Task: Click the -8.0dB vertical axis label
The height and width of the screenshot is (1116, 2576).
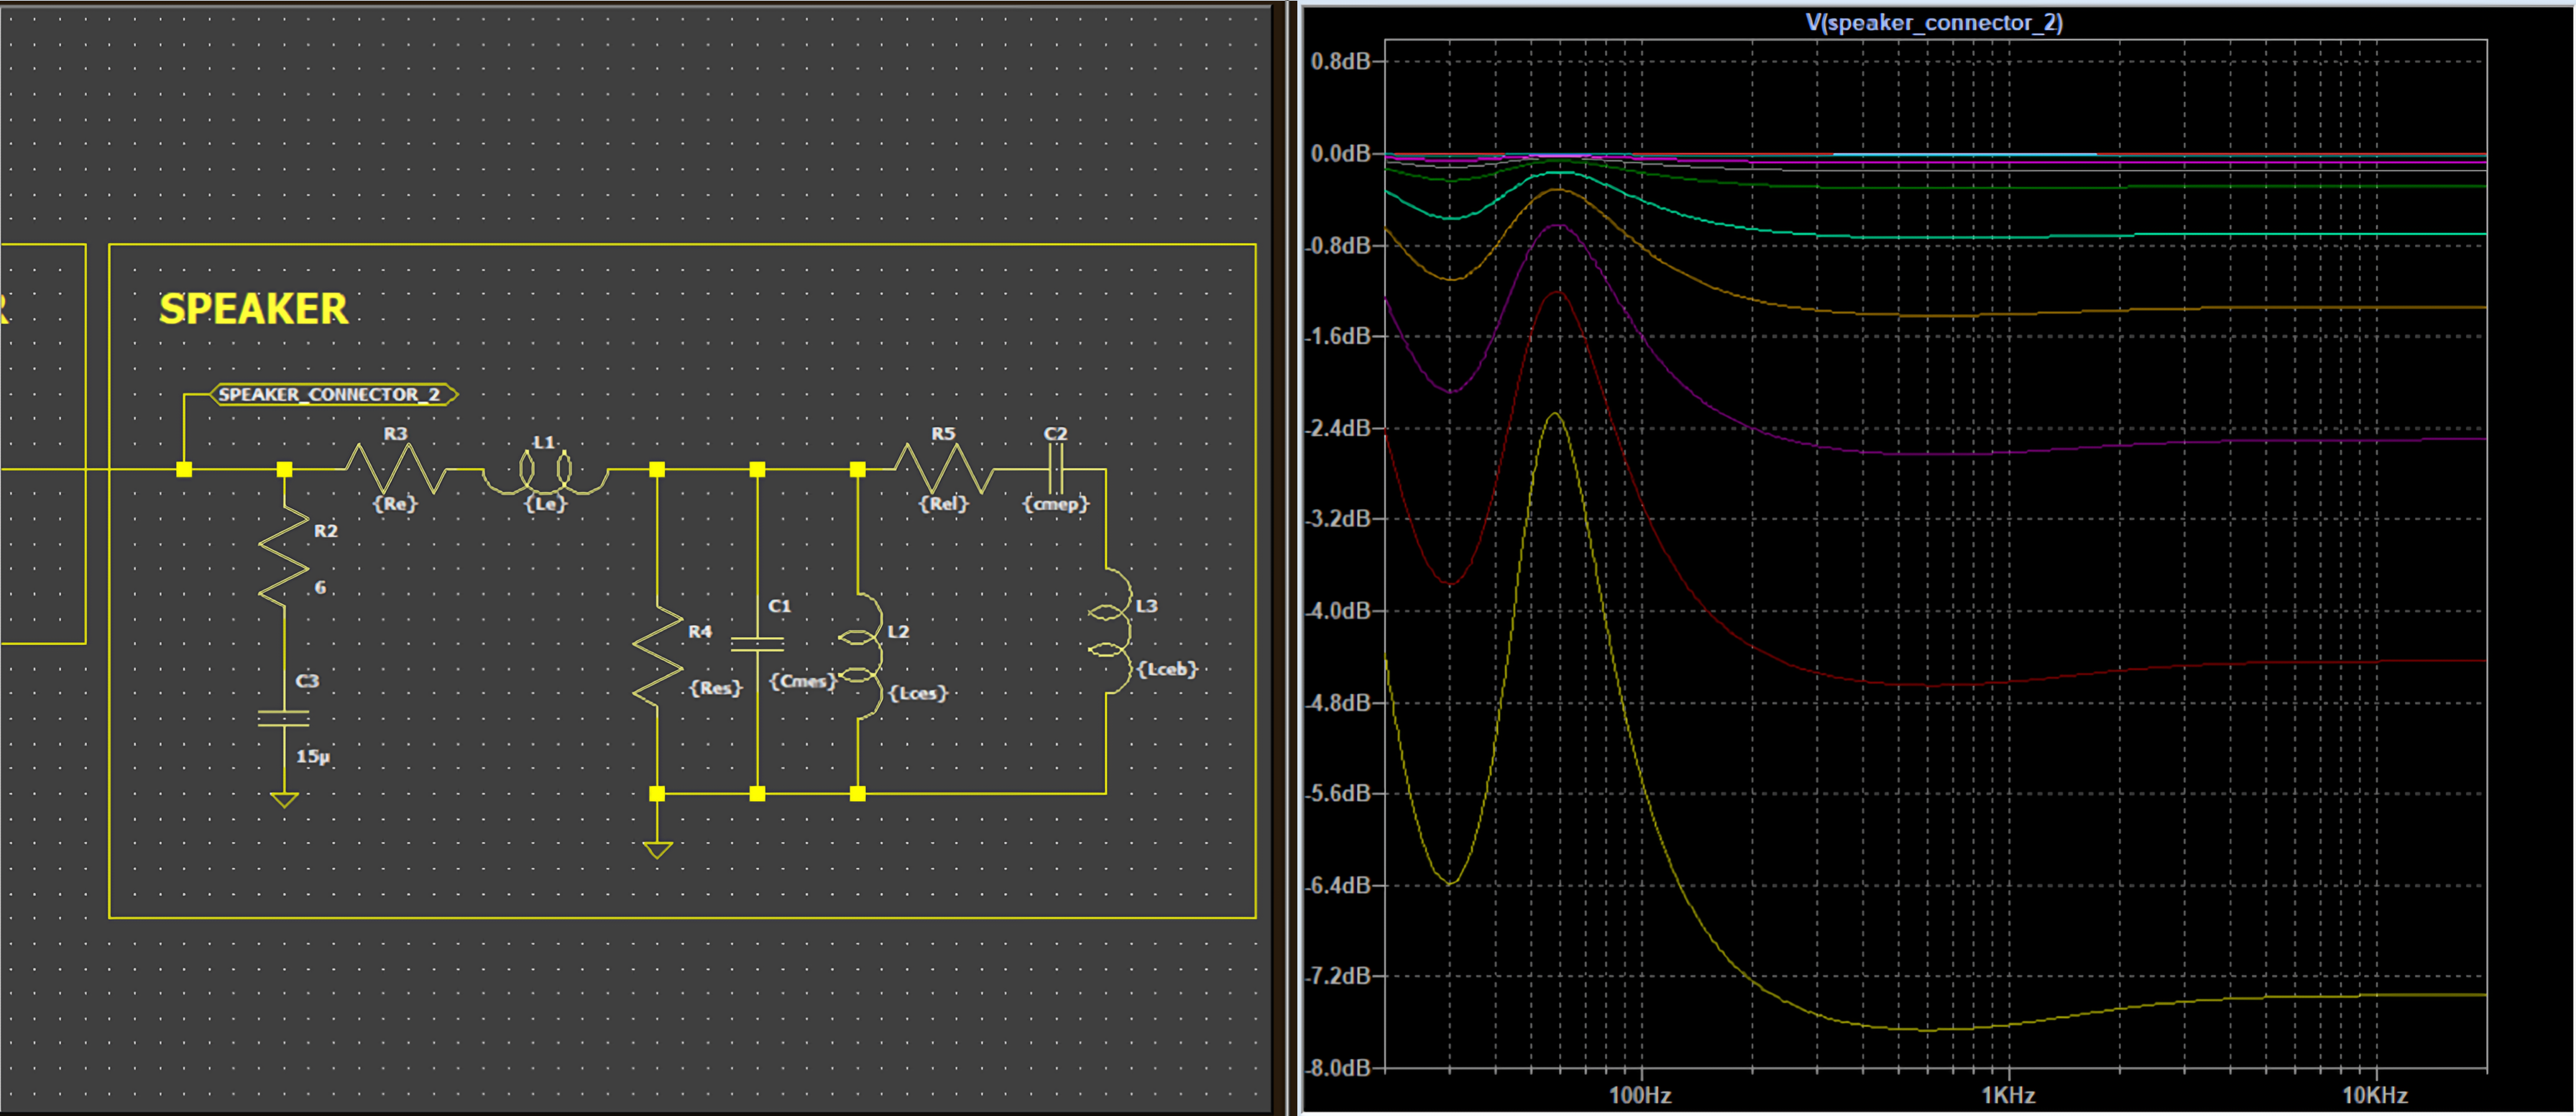Action: [x=1339, y=1068]
